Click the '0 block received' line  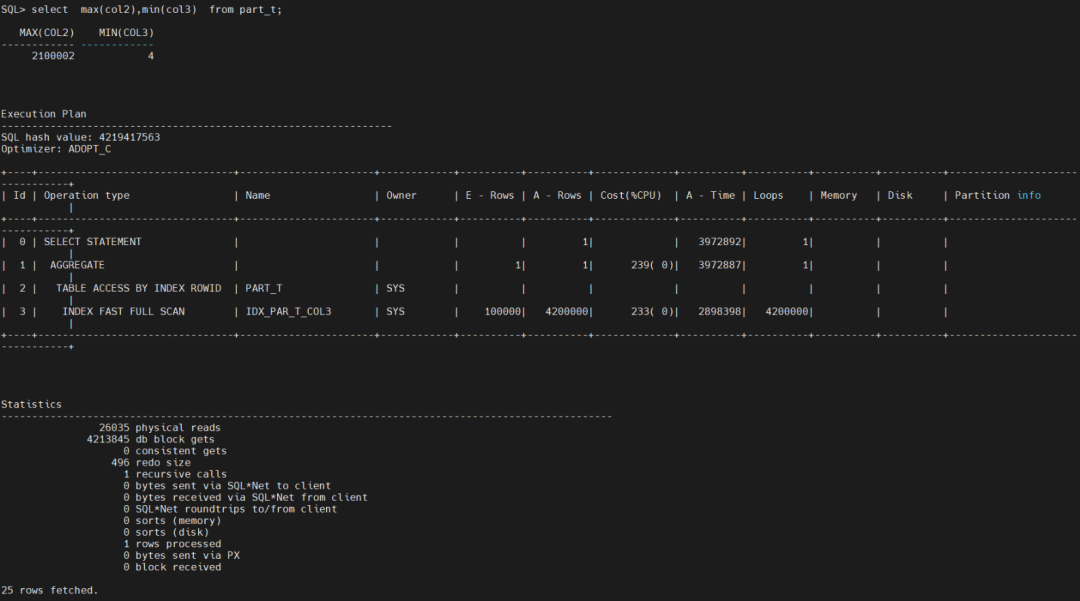coord(172,567)
